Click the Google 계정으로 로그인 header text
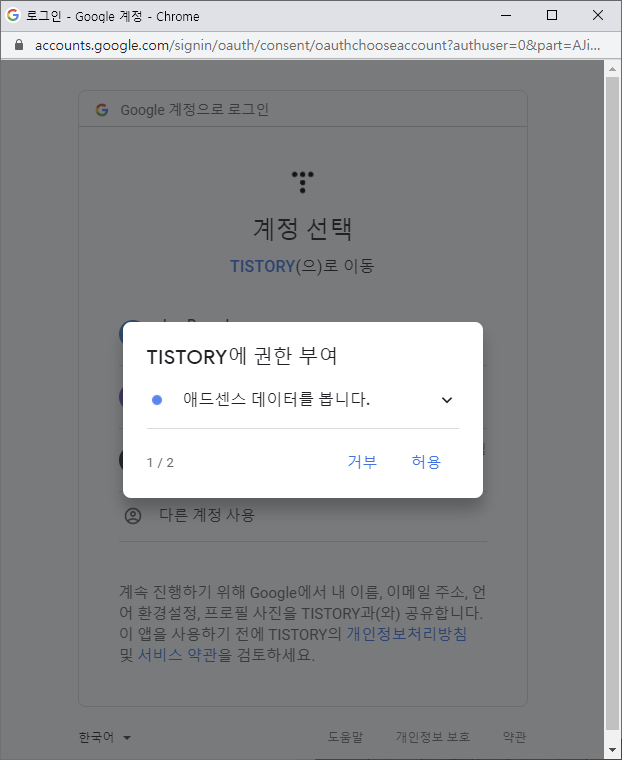622x760 pixels. click(194, 110)
